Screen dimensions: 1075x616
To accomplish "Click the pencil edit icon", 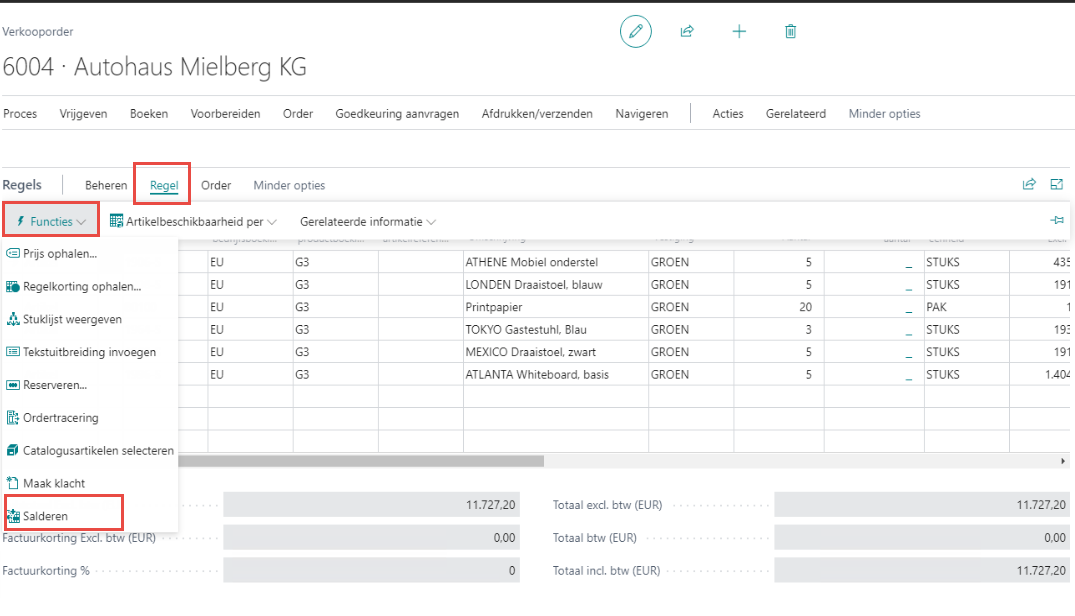I will click(x=635, y=32).
